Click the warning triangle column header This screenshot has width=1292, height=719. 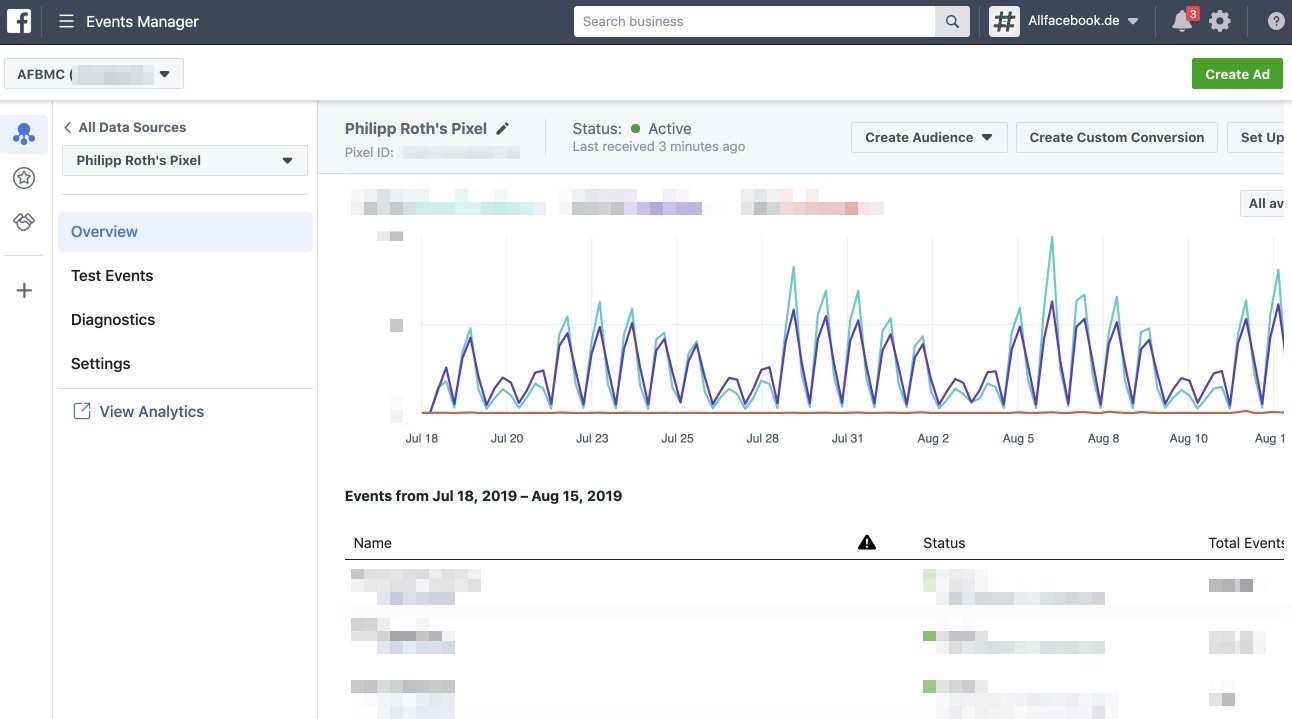click(x=867, y=542)
